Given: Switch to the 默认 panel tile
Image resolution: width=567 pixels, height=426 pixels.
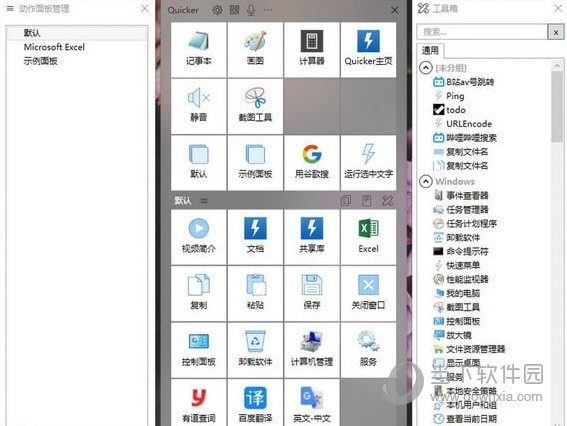Looking at the screenshot, I should 199,163.
